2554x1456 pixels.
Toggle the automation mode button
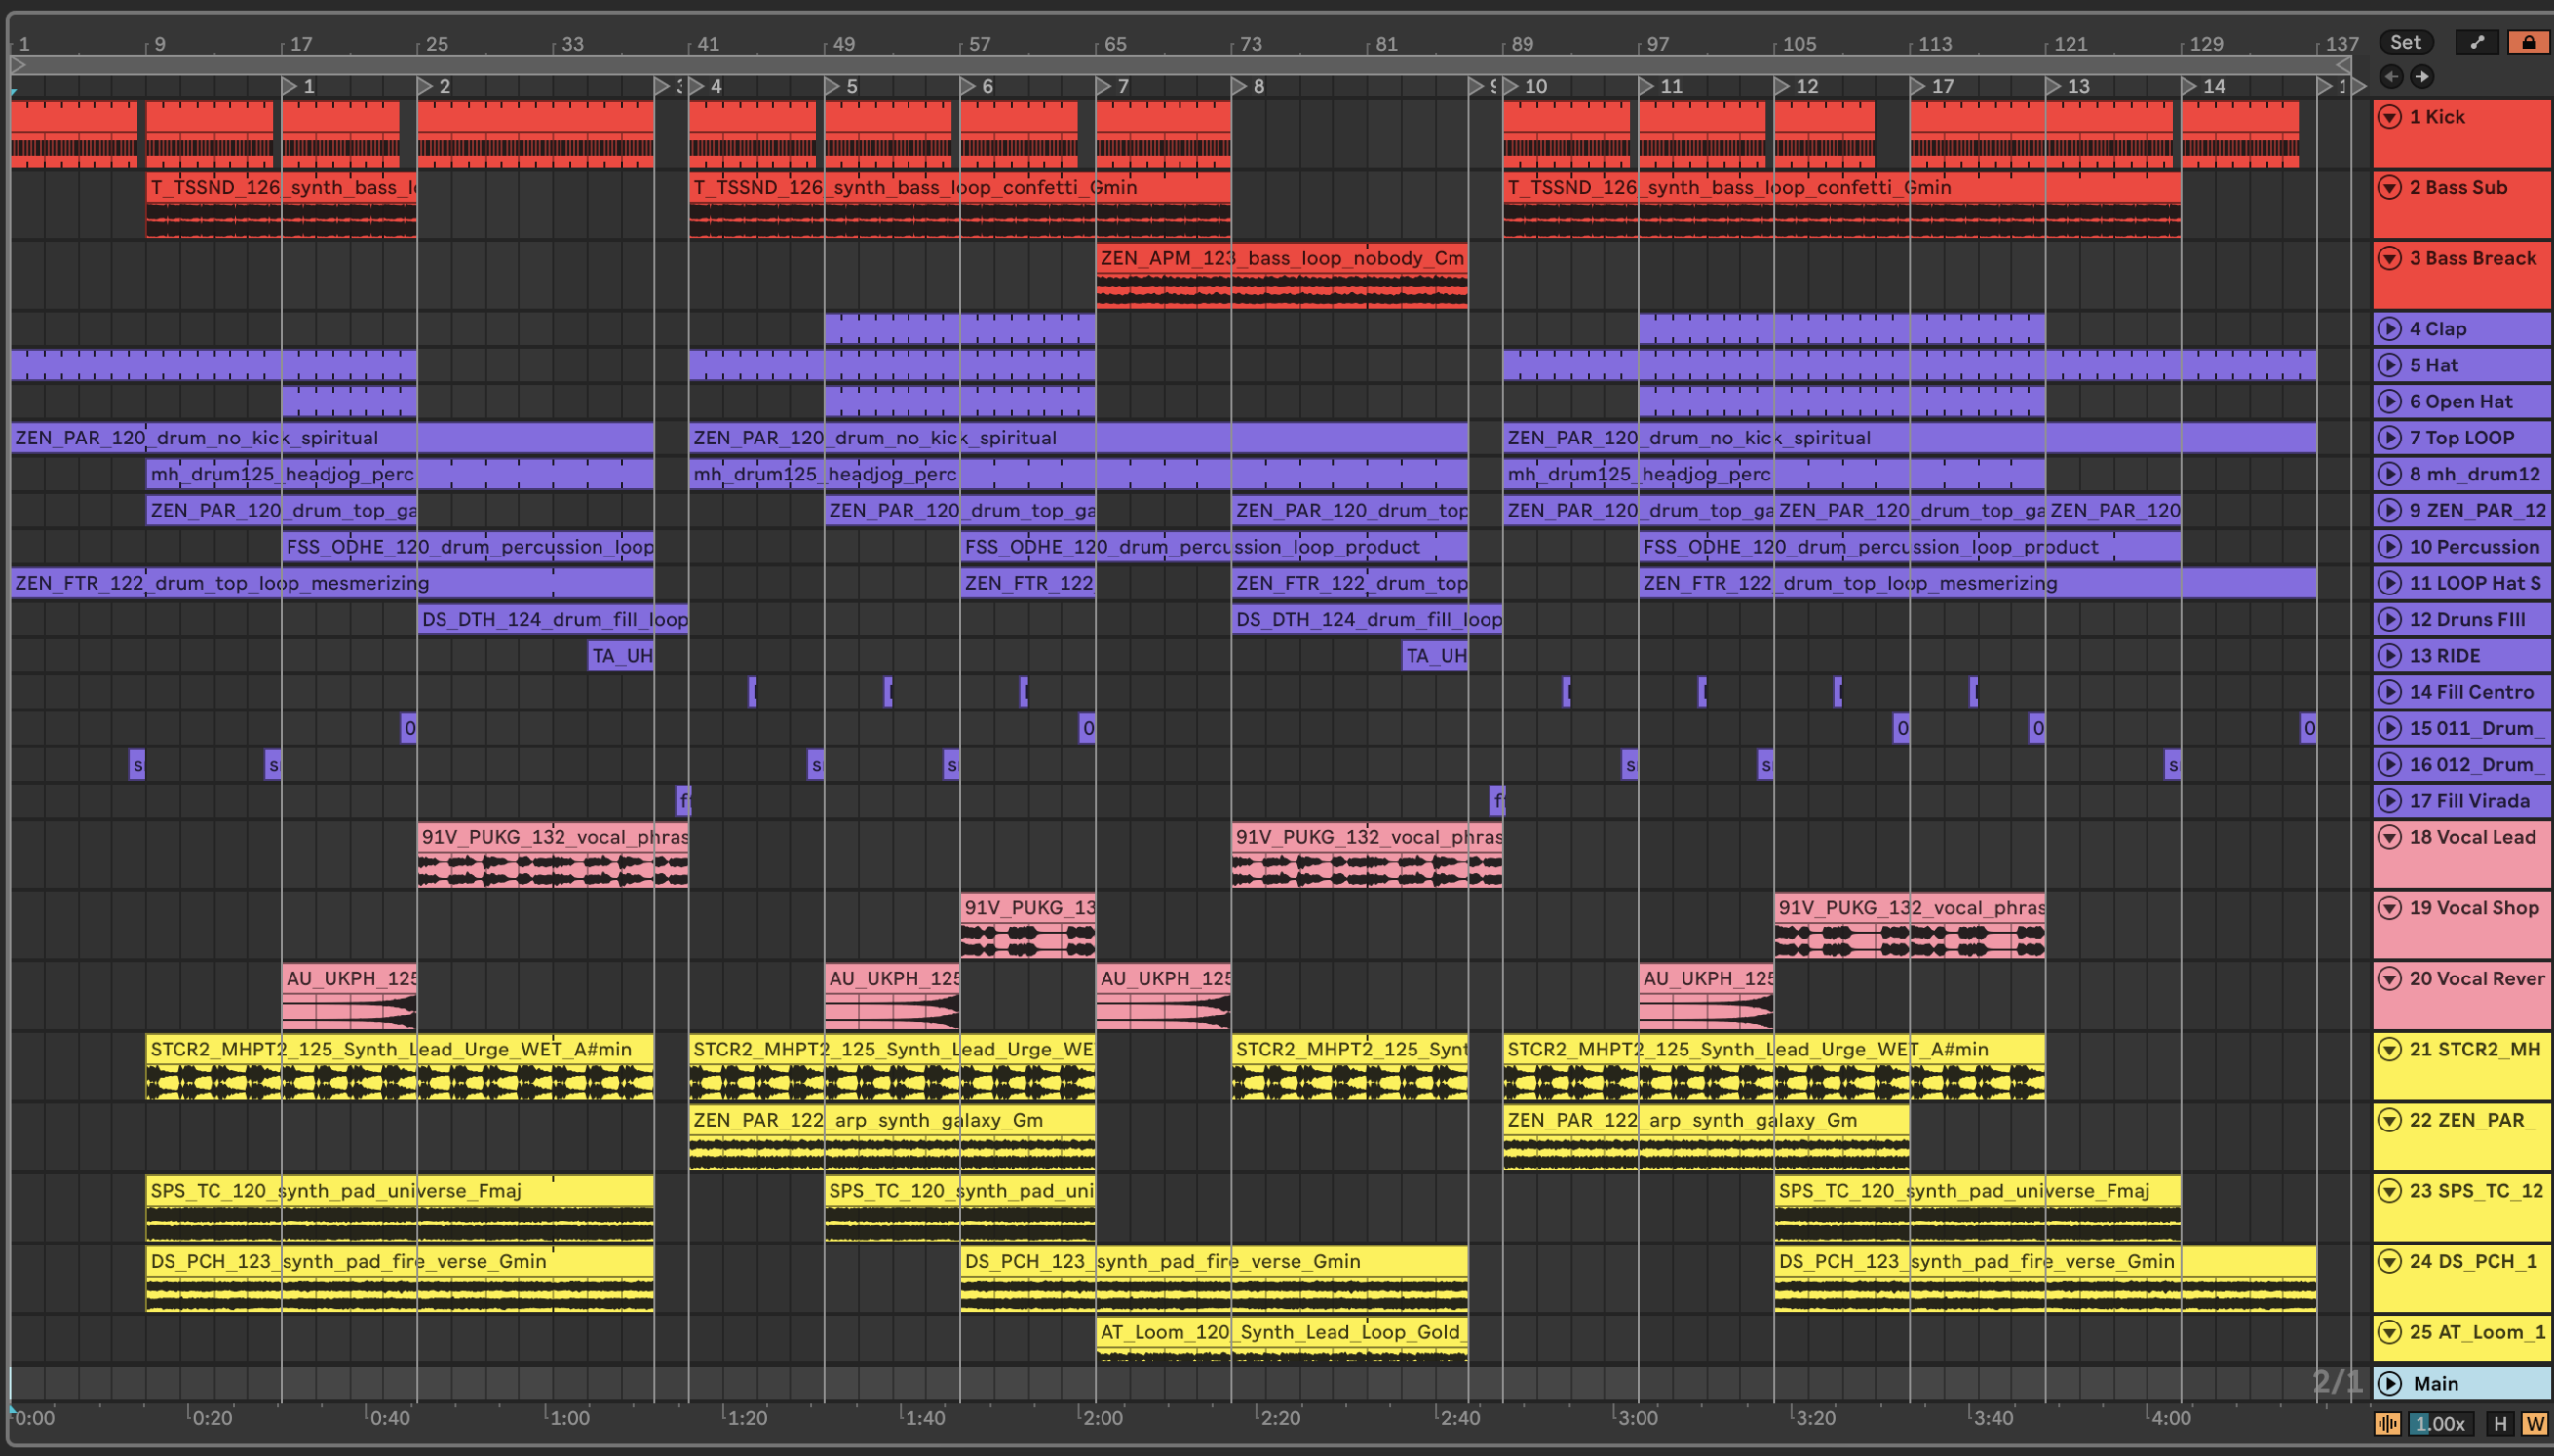point(2477,42)
